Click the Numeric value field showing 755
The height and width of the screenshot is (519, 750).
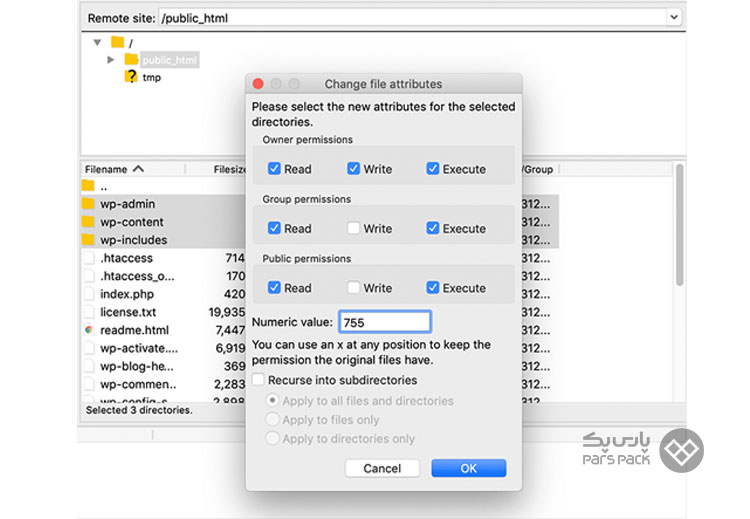point(385,322)
